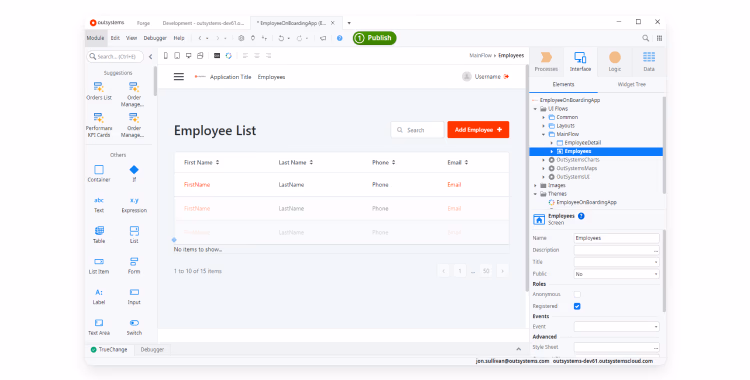The image size is (750, 380).
Task: Select the Label widget icon
Action: 99,292
